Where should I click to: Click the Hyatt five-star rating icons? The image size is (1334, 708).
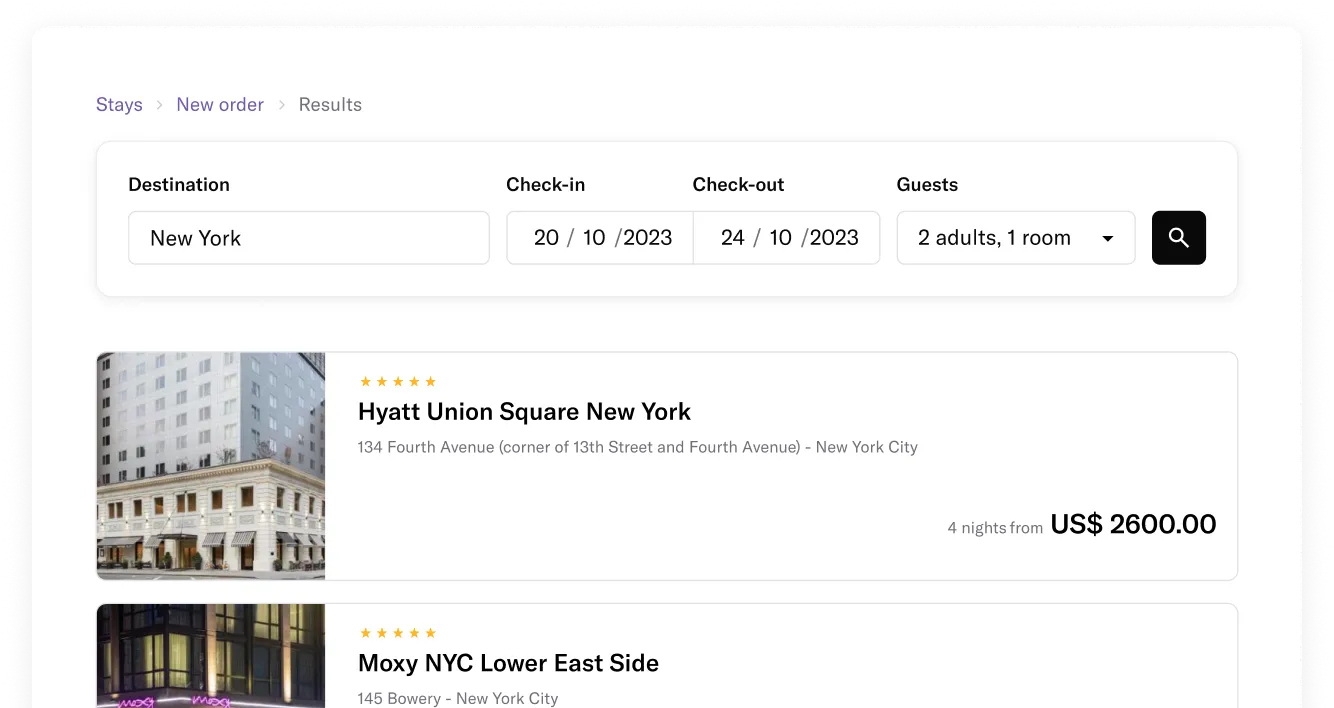tap(398, 382)
